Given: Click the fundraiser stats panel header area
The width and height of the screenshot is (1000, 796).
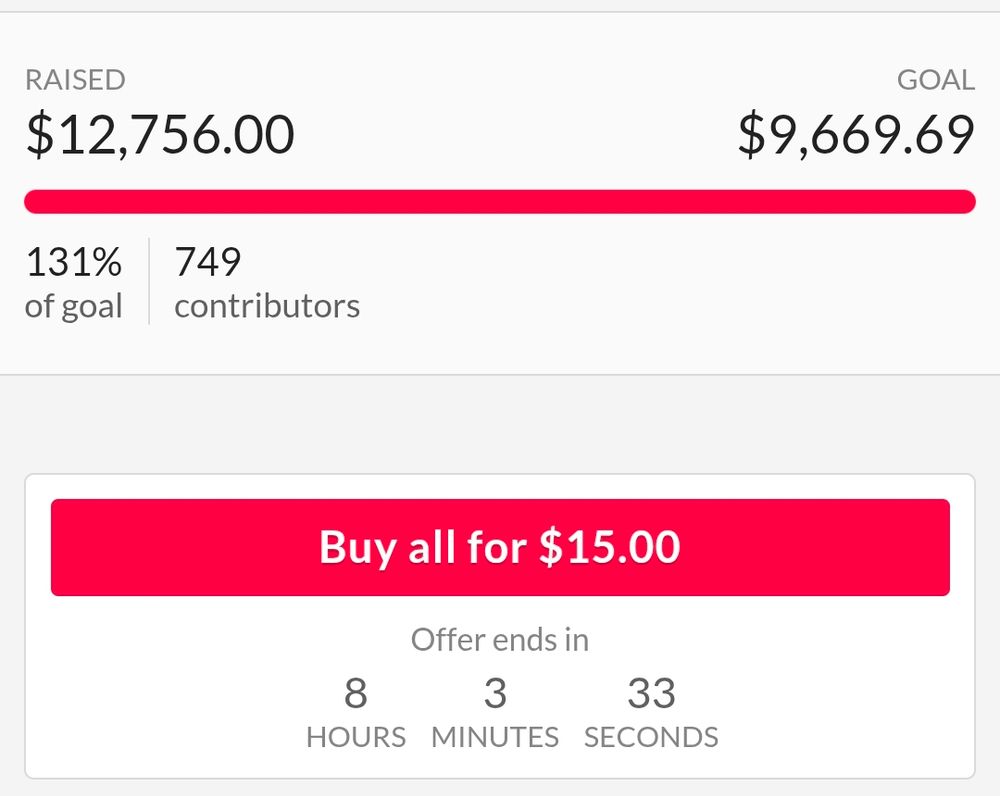Looking at the screenshot, I should click(500, 80).
